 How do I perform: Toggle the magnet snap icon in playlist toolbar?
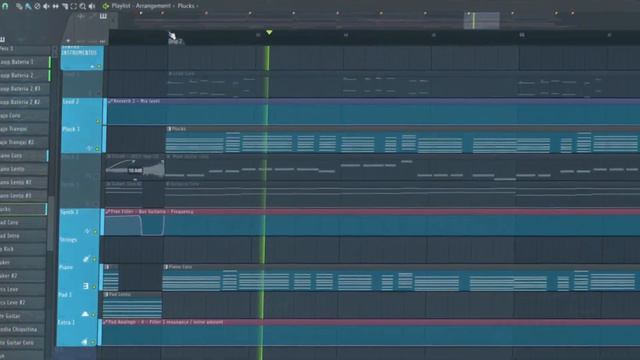tap(5, 6)
